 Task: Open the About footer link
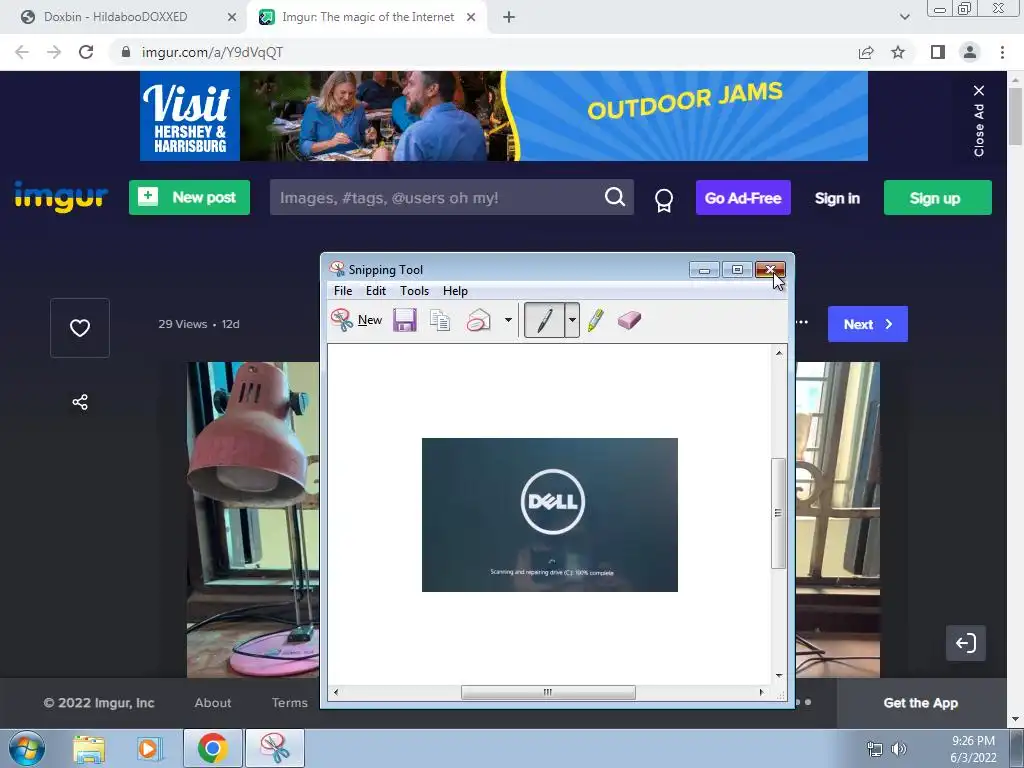pyautogui.click(x=213, y=703)
